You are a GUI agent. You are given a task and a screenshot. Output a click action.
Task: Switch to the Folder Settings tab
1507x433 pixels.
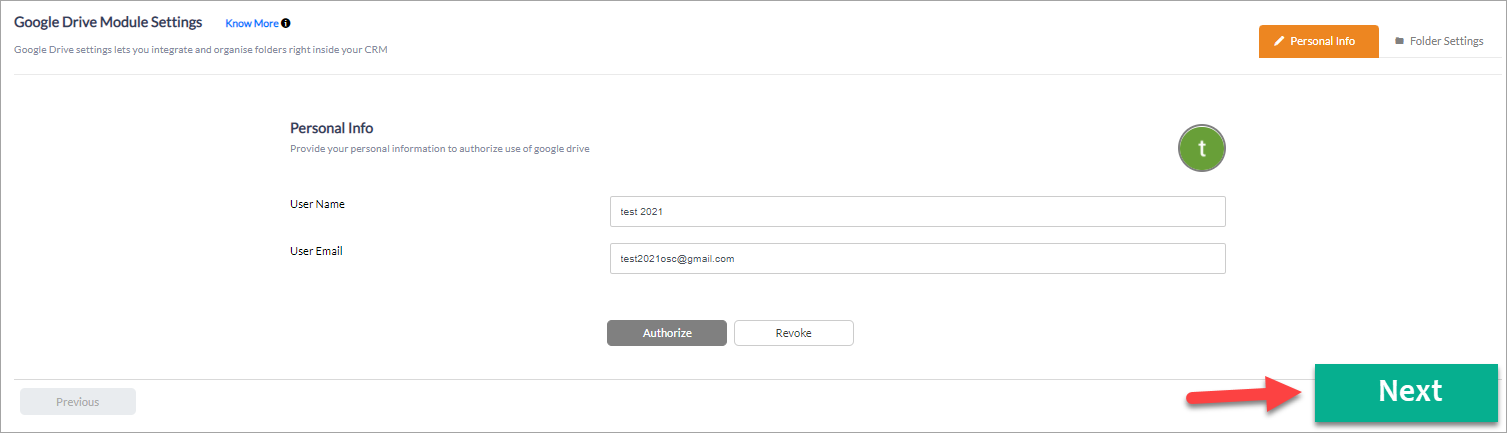1439,41
